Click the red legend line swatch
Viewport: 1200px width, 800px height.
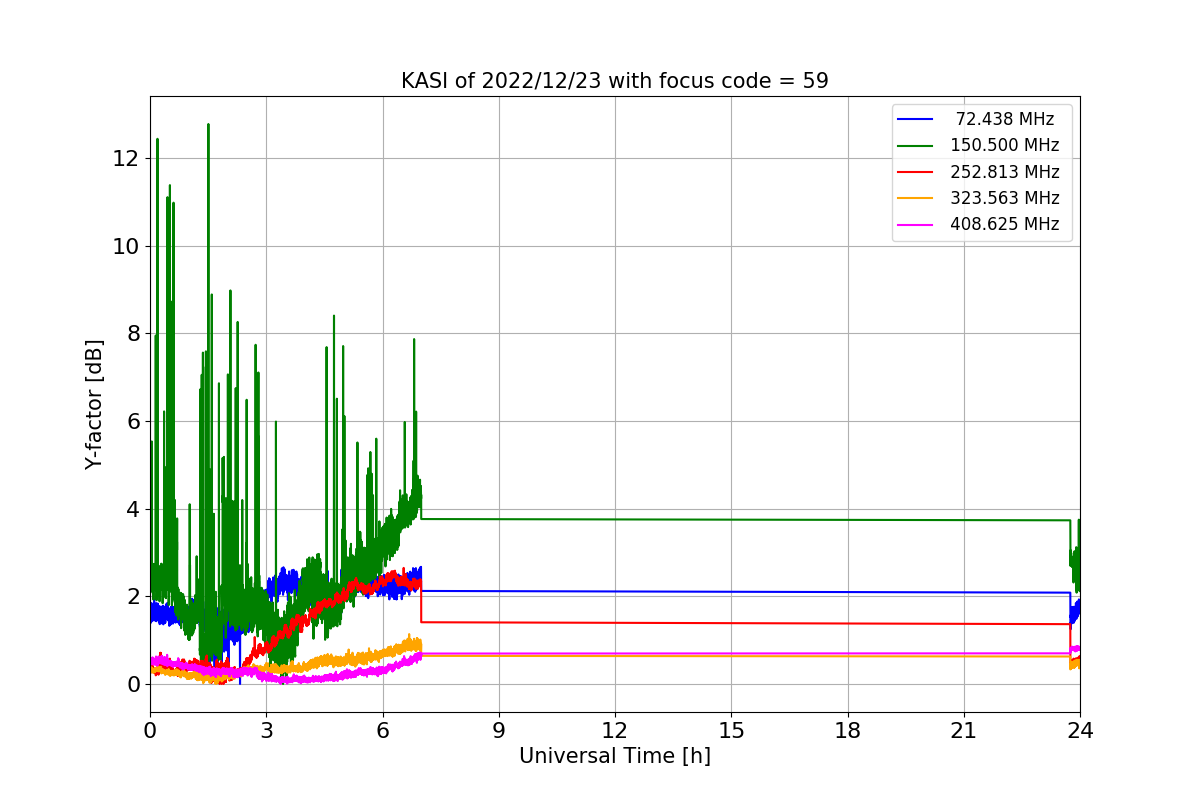point(915,172)
